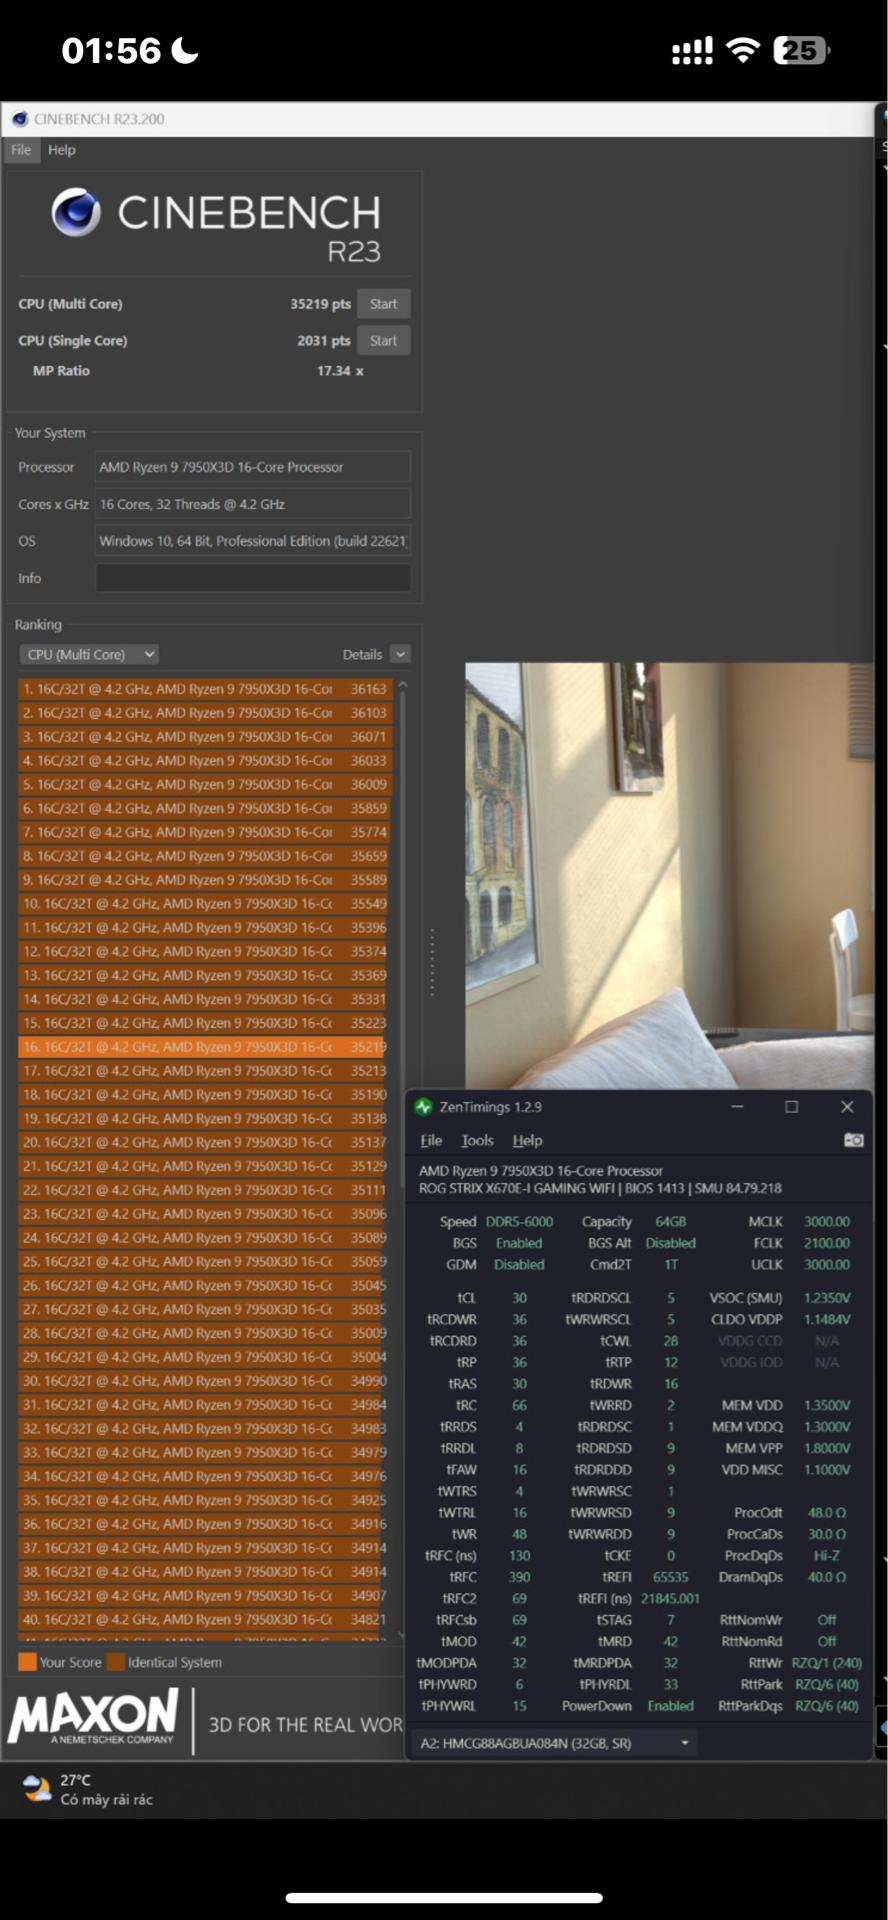Click the Cinebench R23 sphere logo
Image resolution: width=888 pixels, height=1920 pixels.
pyautogui.click(x=76, y=212)
